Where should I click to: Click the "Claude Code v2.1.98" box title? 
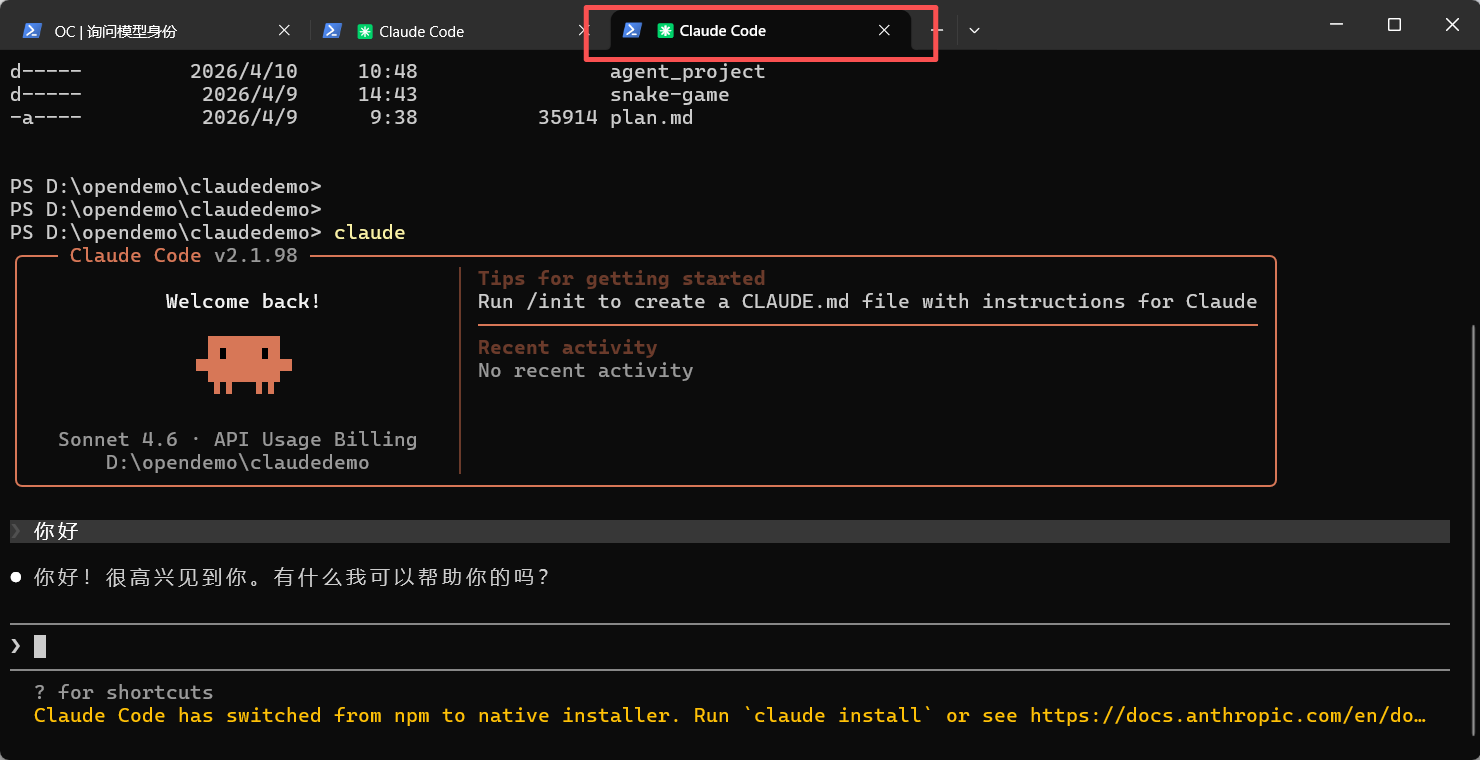[184, 256]
